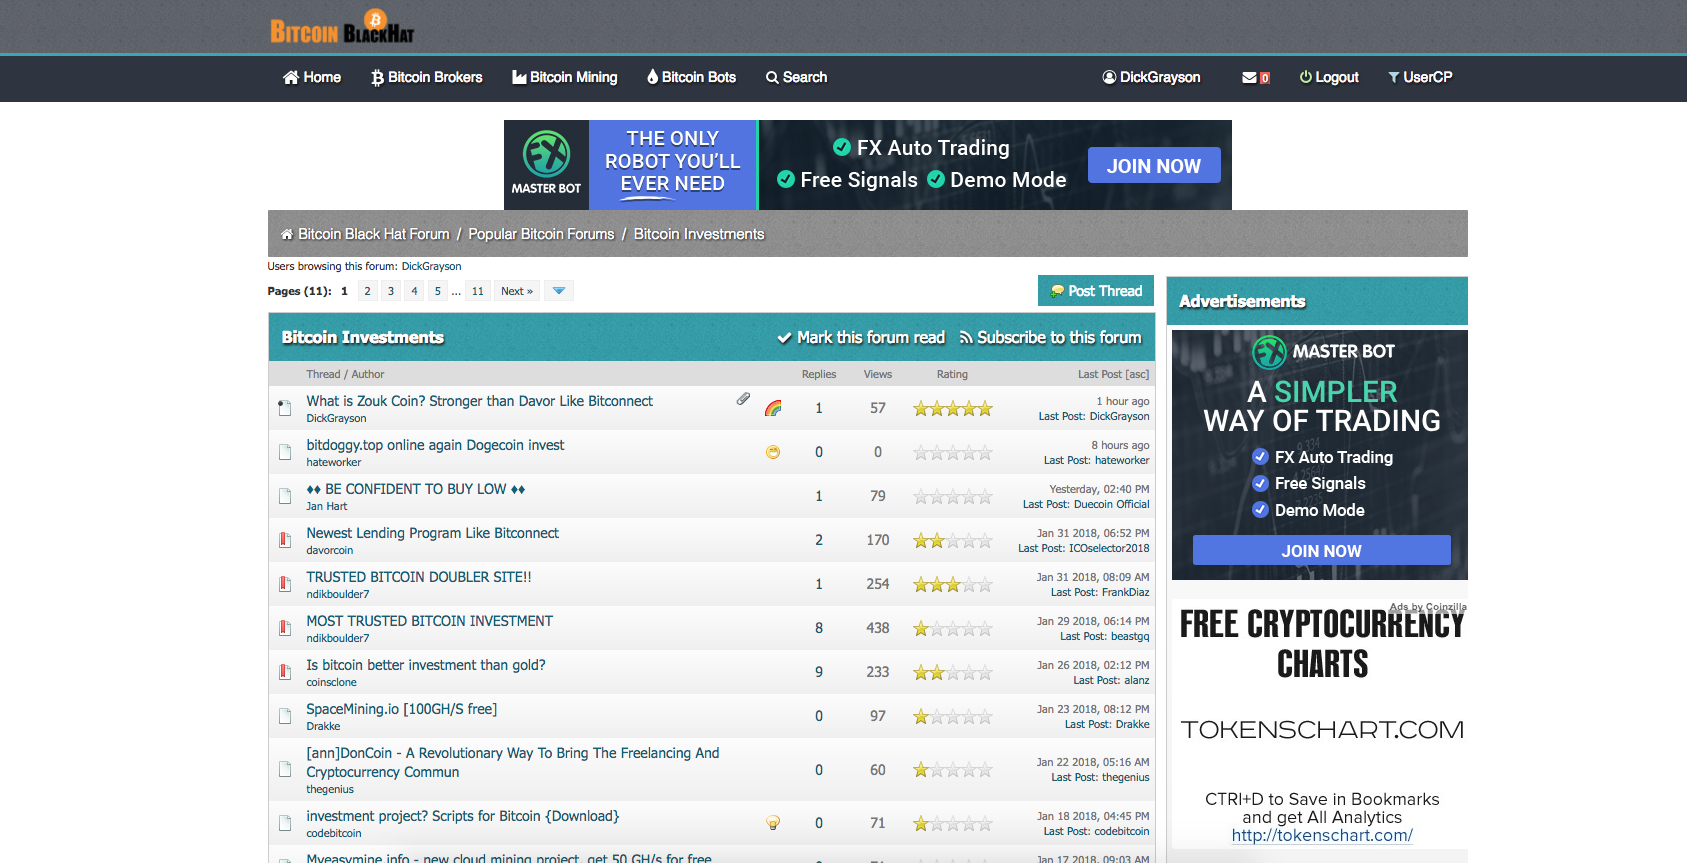
Task: Go to page 2 of the forum
Action: pos(367,291)
